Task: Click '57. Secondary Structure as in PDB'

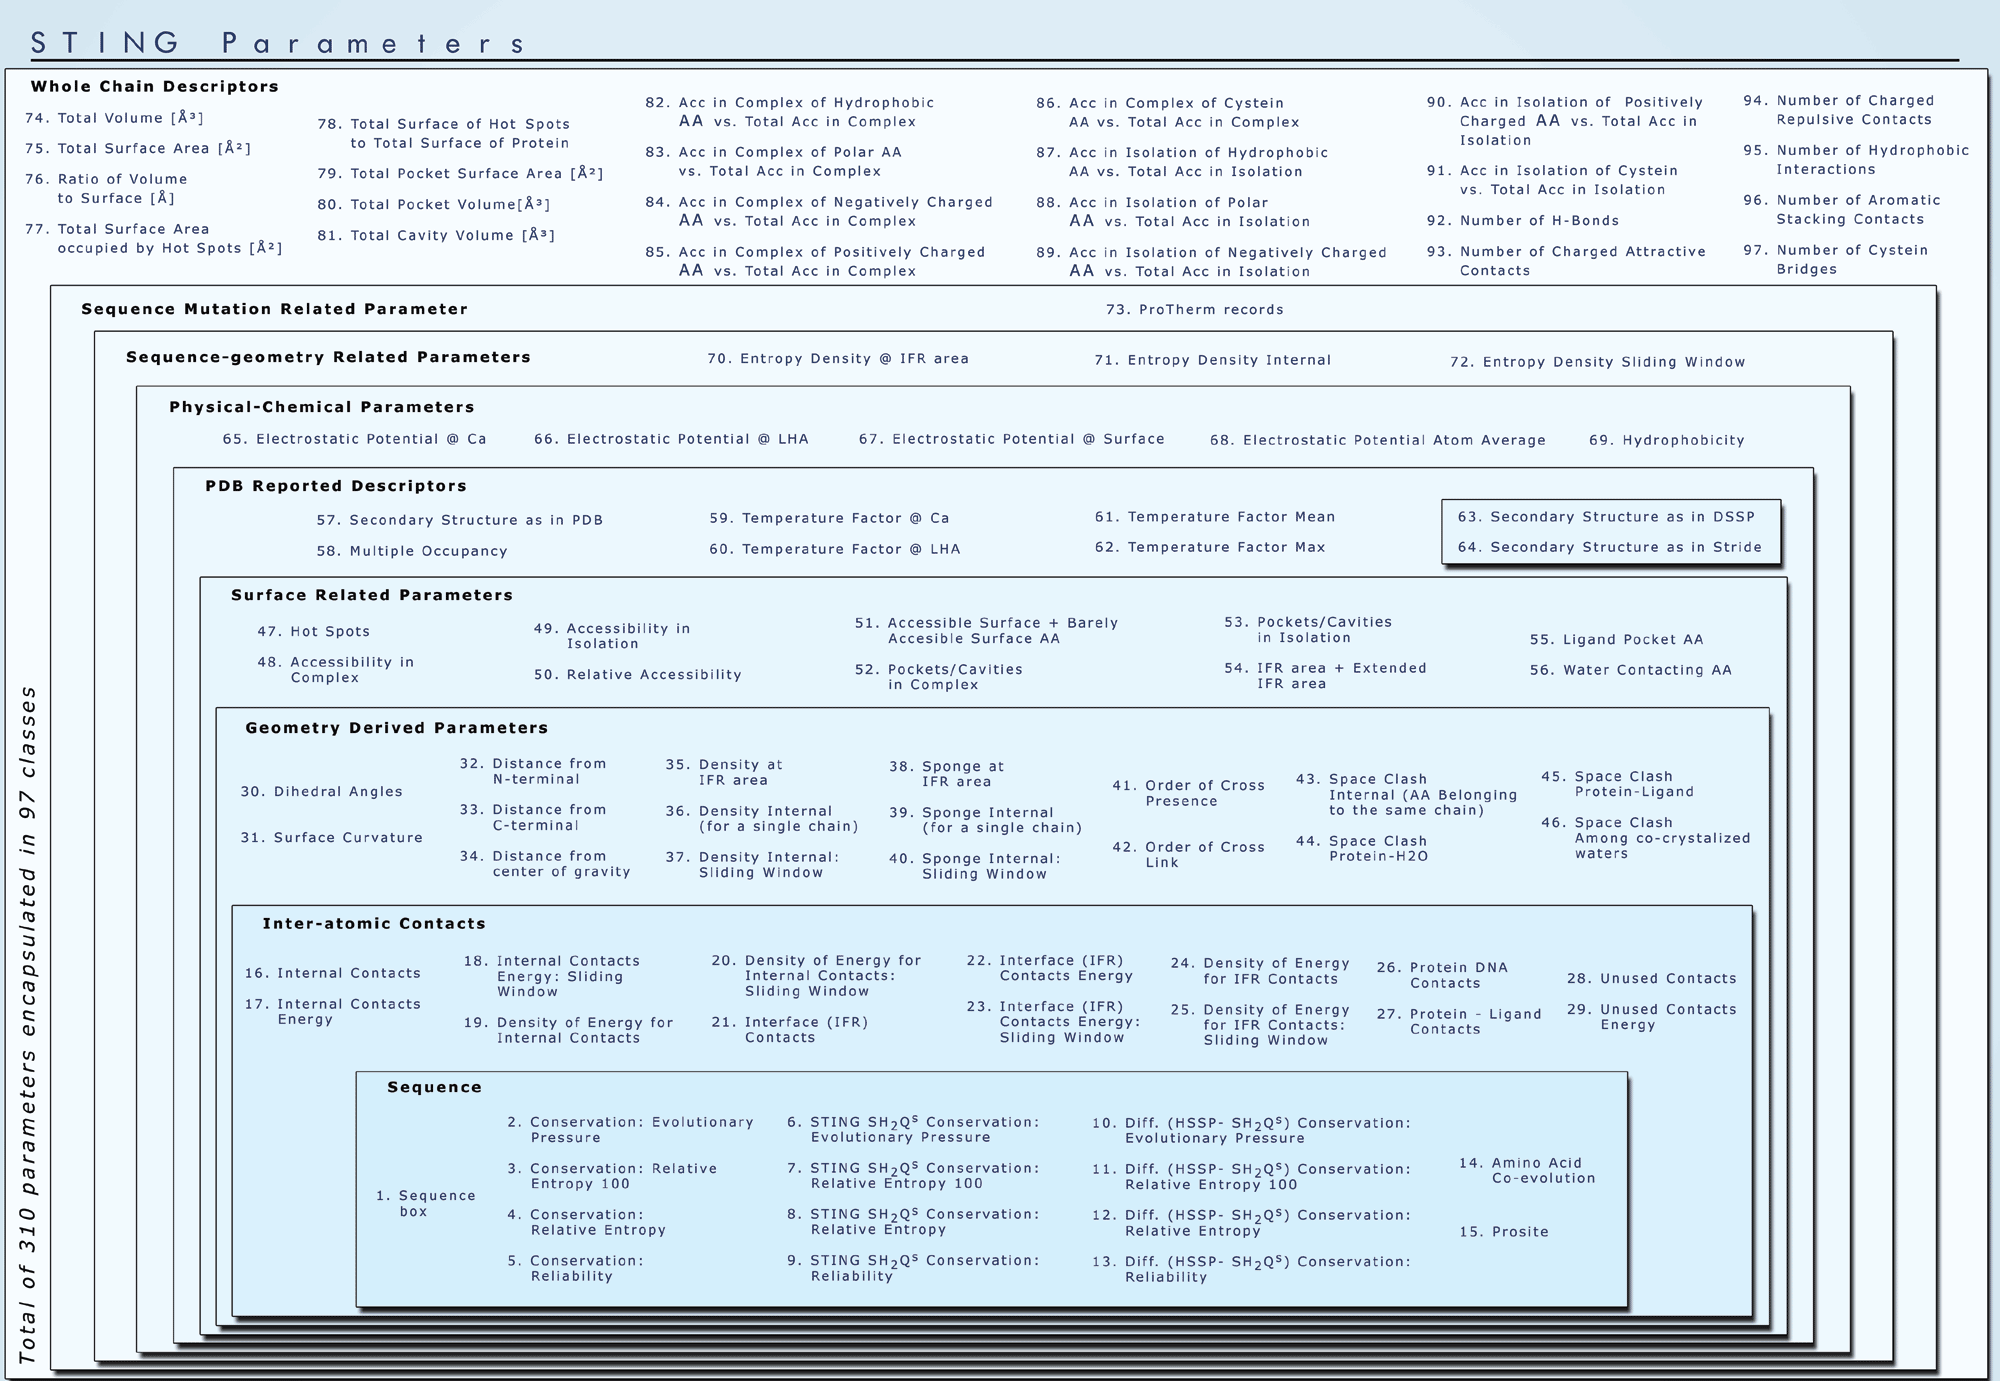Action: 460,519
